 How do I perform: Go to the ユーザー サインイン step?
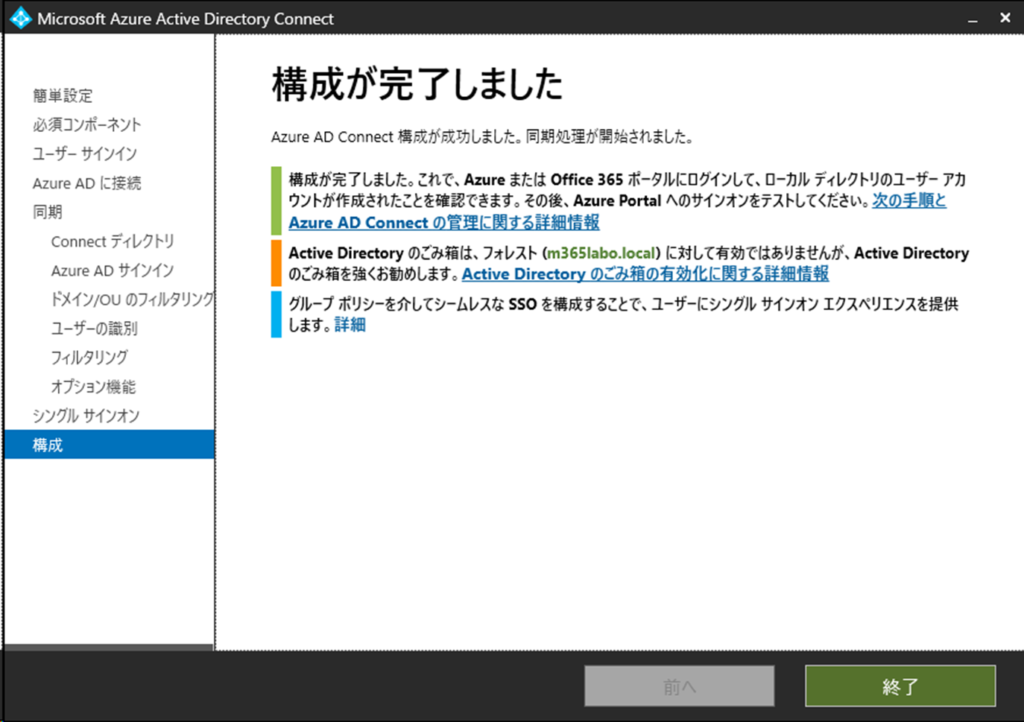point(85,154)
